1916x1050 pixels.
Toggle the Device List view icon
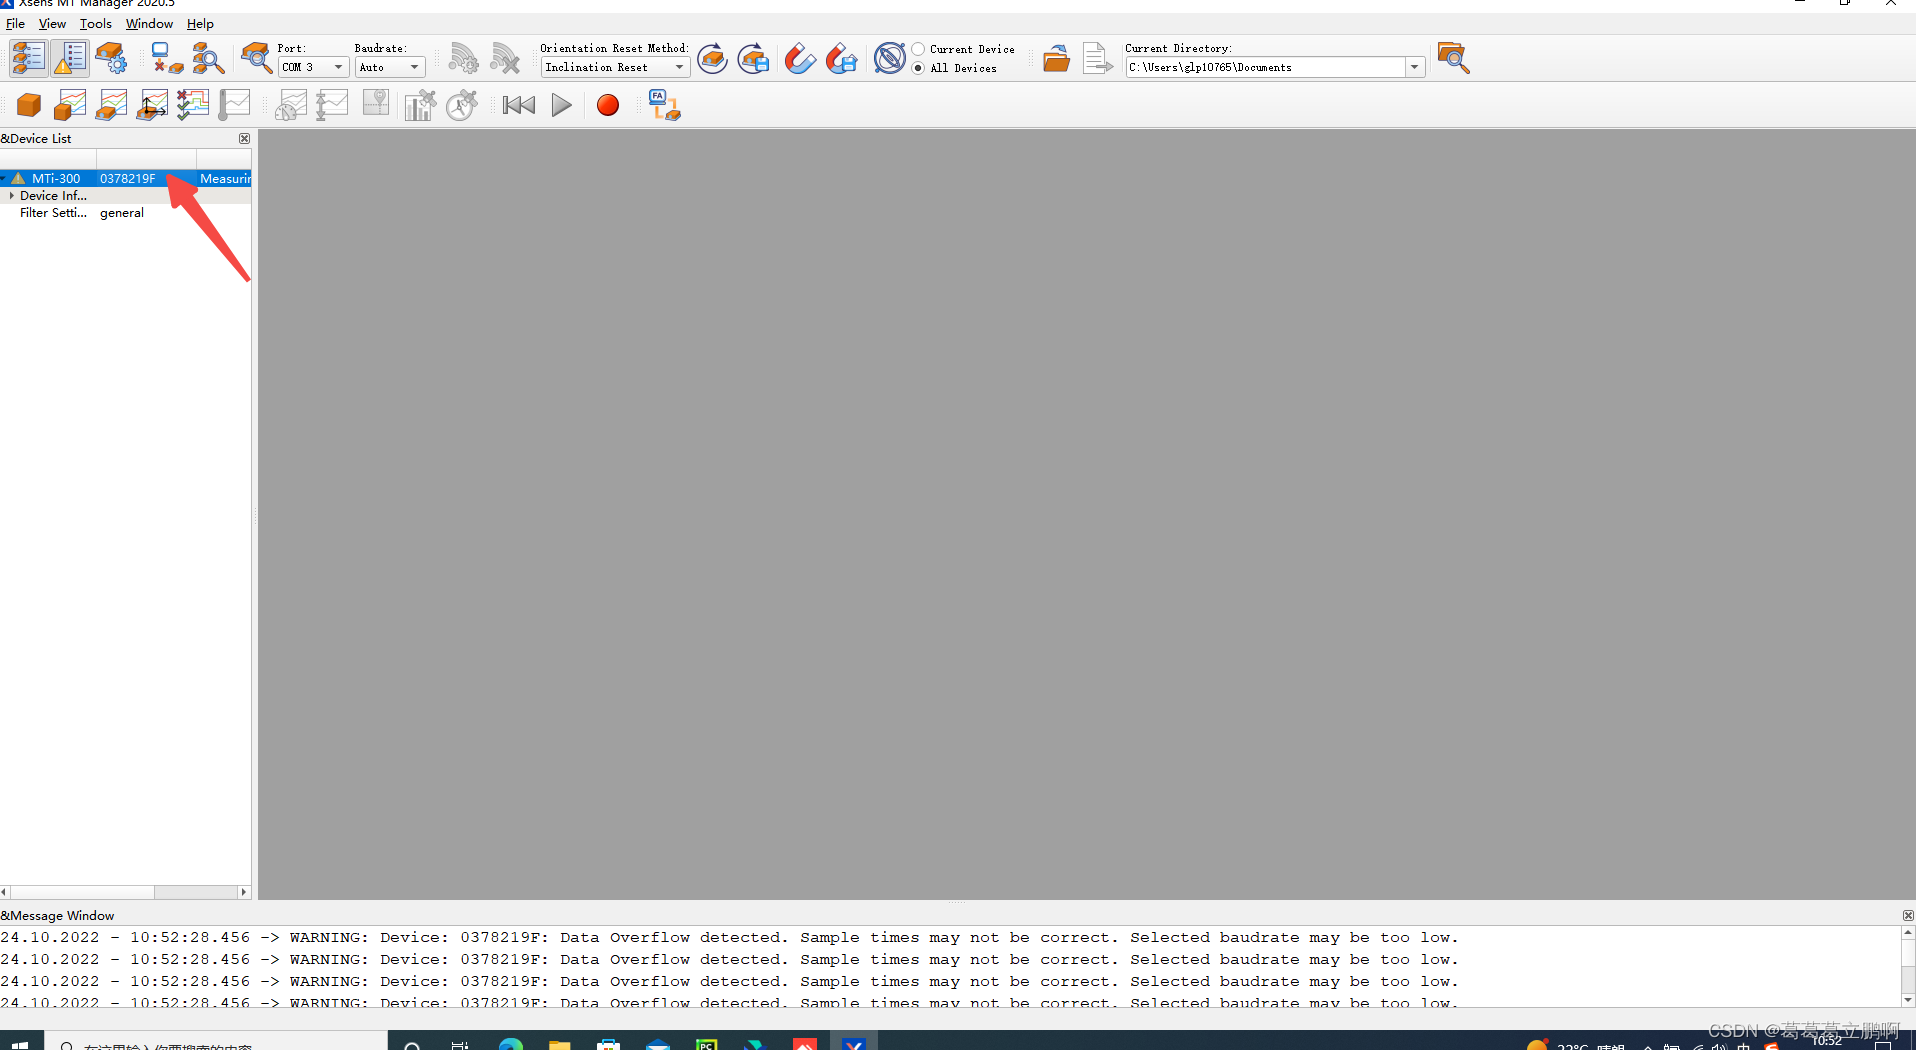click(x=28, y=58)
